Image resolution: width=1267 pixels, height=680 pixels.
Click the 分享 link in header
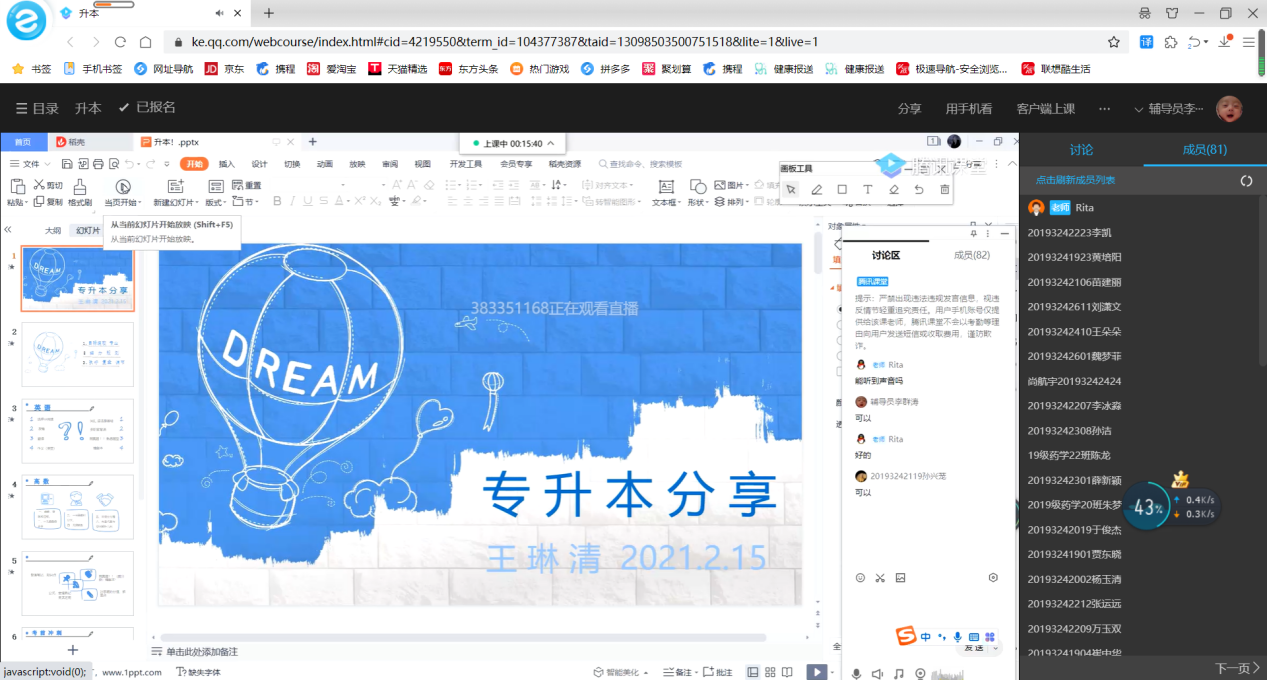point(909,109)
